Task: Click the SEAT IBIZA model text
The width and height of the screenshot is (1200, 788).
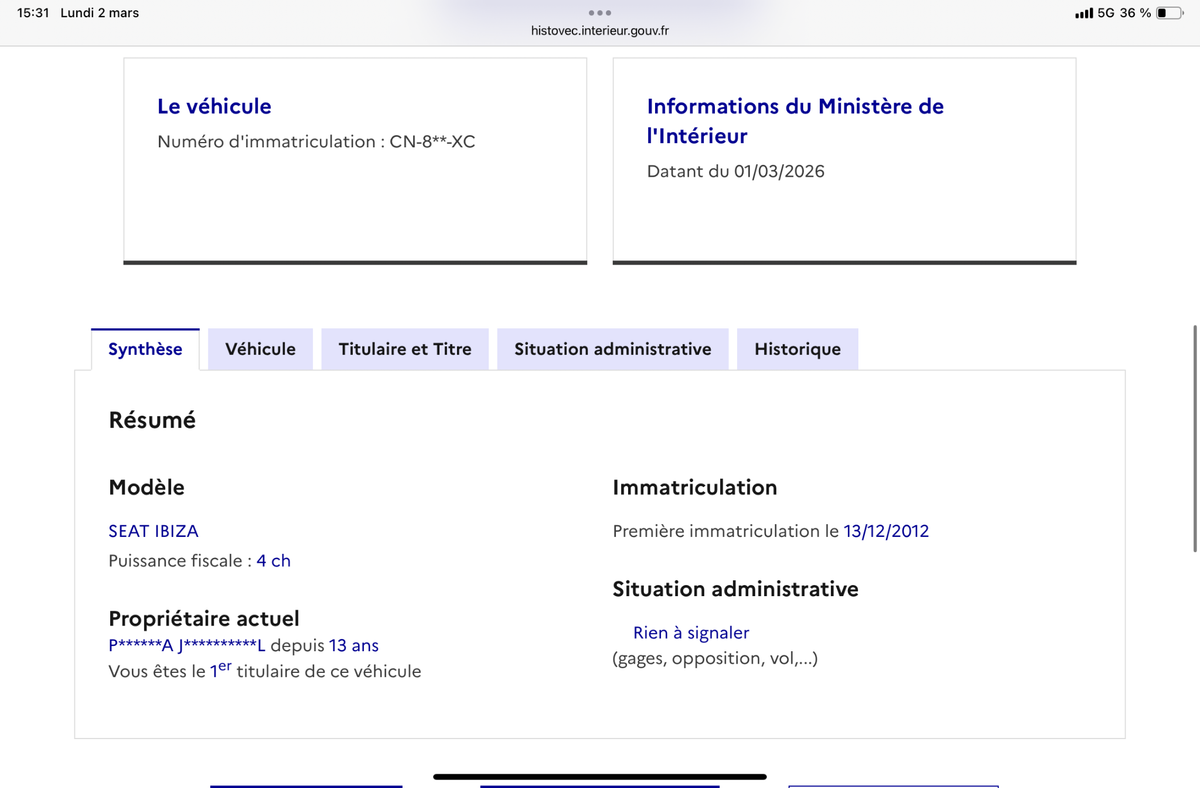Action: pos(153,531)
